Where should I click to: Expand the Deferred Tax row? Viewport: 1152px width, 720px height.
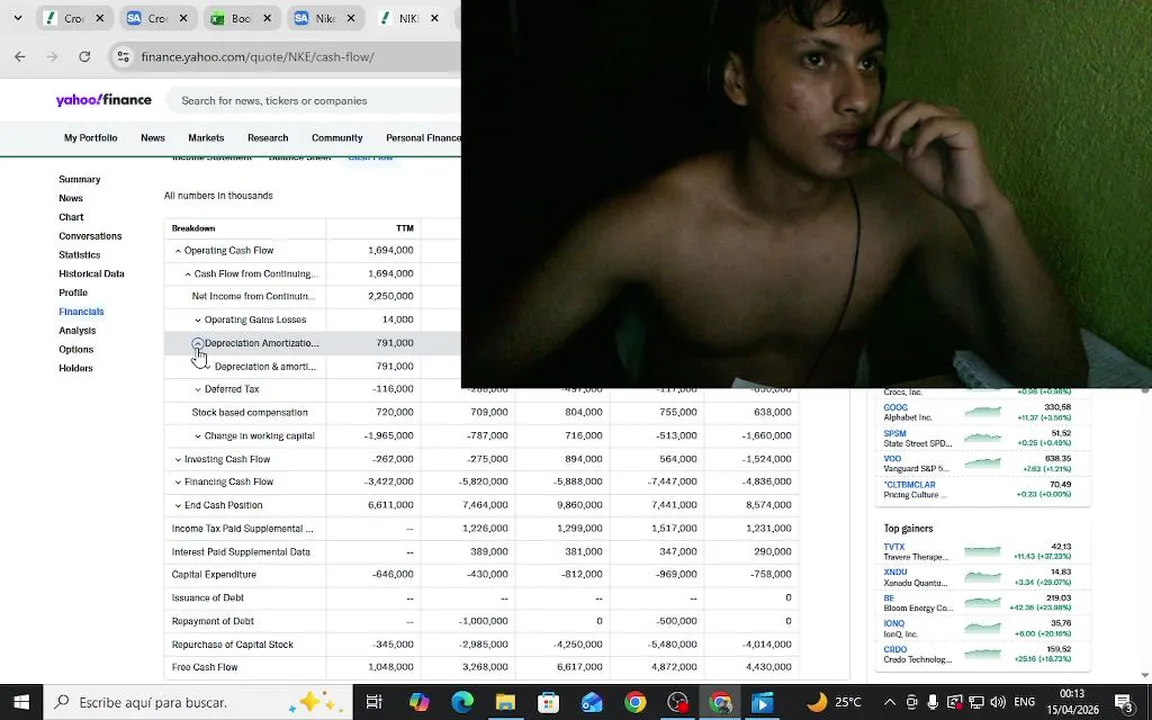click(198, 389)
